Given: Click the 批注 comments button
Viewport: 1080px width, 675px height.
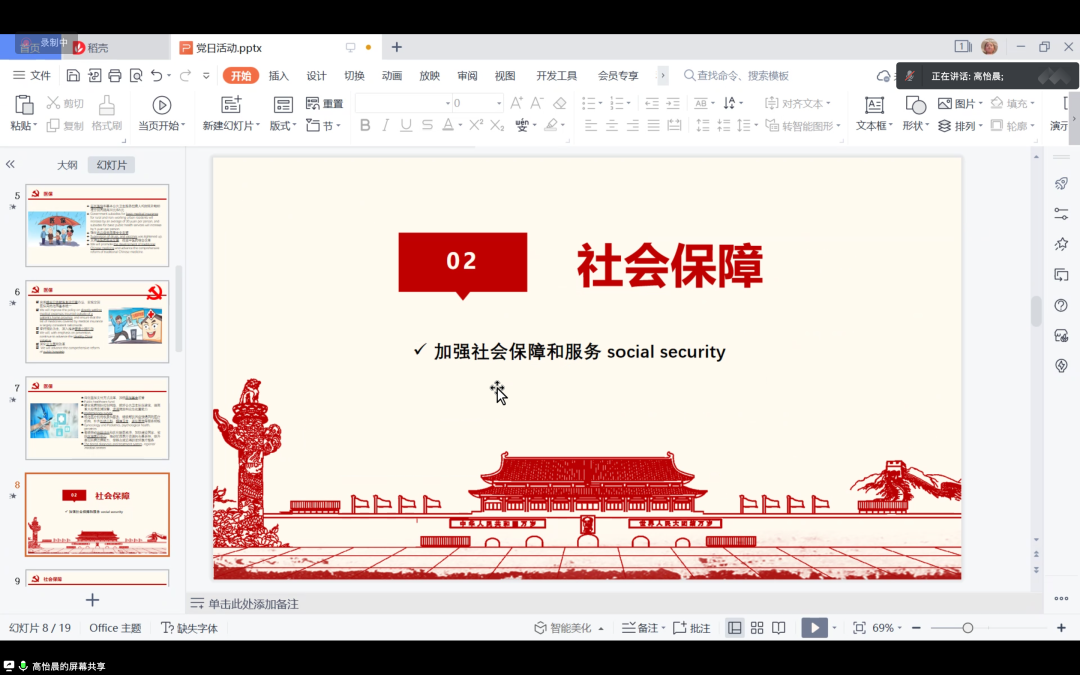Looking at the screenshot, I should coord(692,627).
